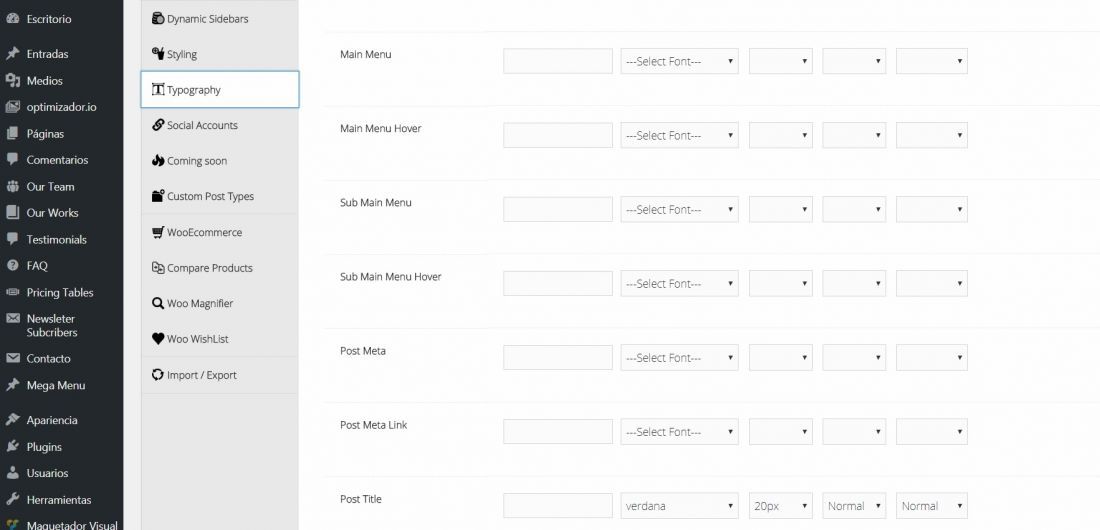Click the Main Menu Hover color field
1100x530 pixels.
558,135
